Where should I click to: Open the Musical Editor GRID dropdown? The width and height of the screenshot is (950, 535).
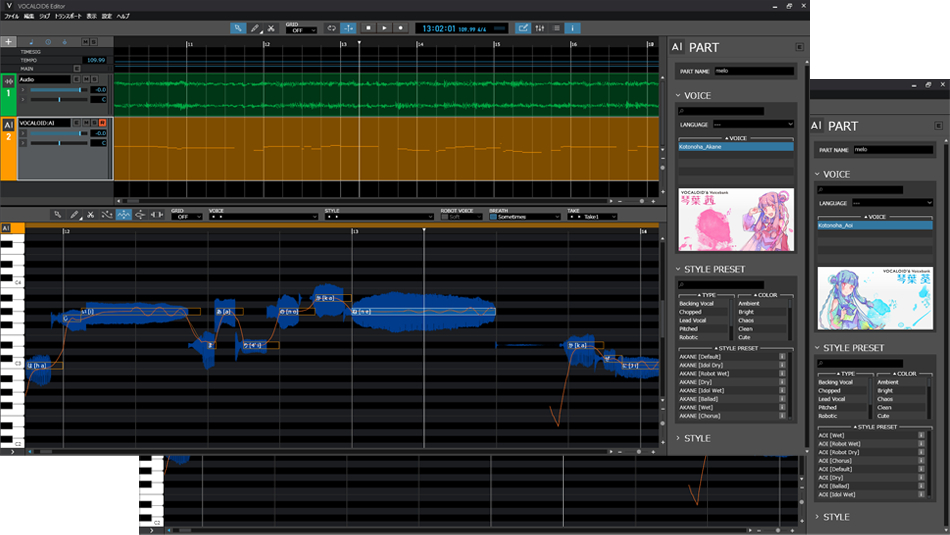[186, 217]
